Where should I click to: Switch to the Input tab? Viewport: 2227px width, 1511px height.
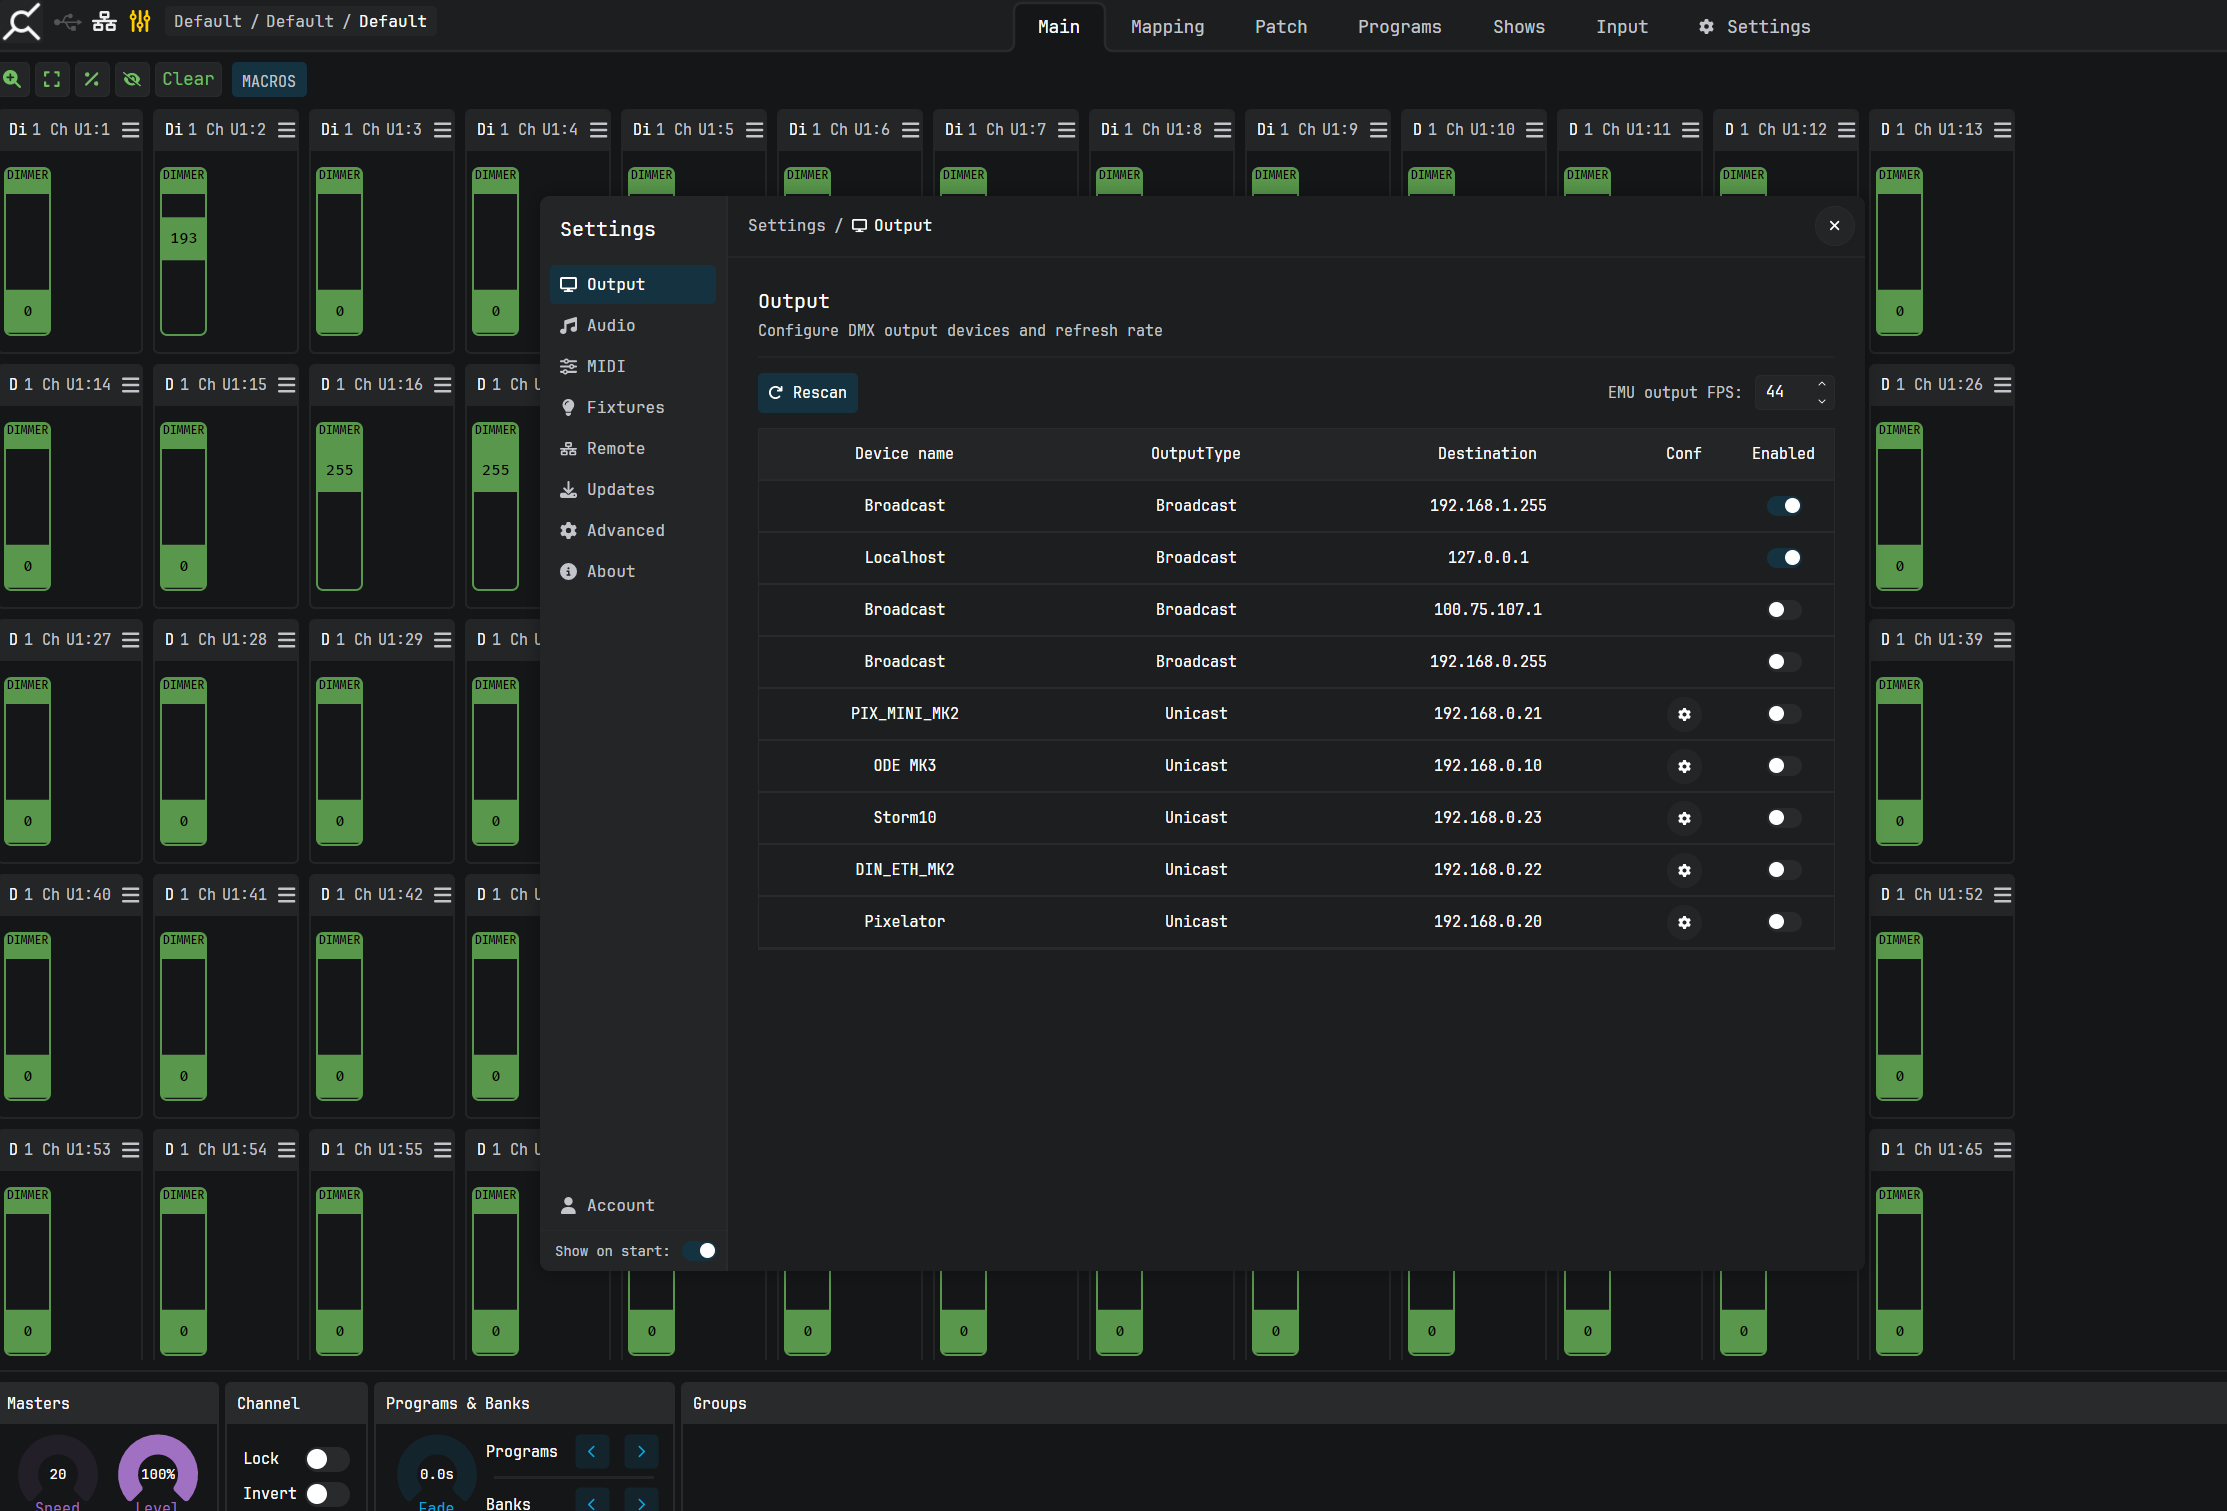1622,27
